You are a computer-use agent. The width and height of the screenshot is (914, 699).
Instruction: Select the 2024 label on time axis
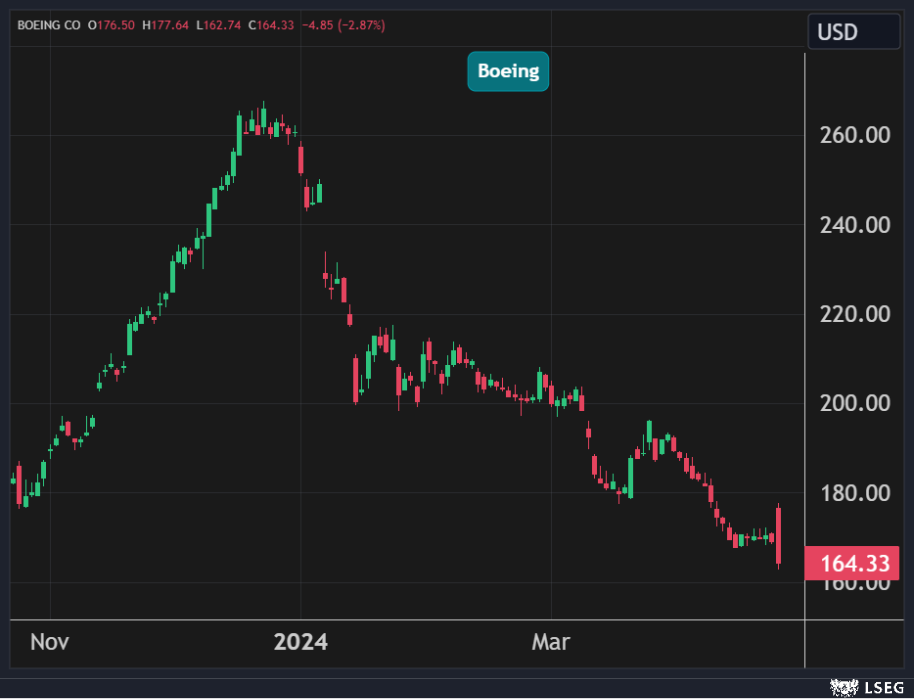[x=301, y=642]
